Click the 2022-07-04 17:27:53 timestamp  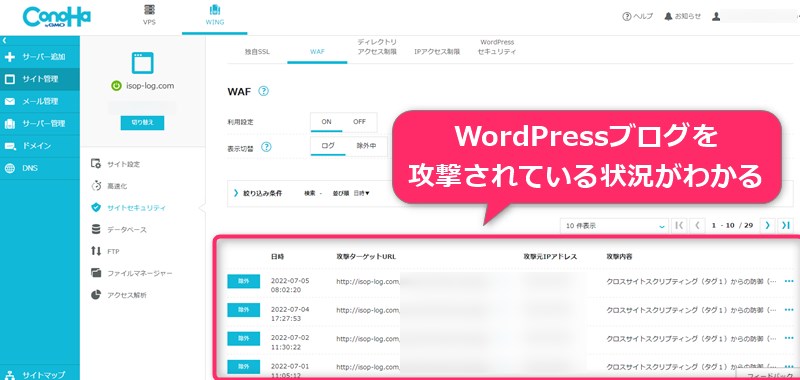290,314
